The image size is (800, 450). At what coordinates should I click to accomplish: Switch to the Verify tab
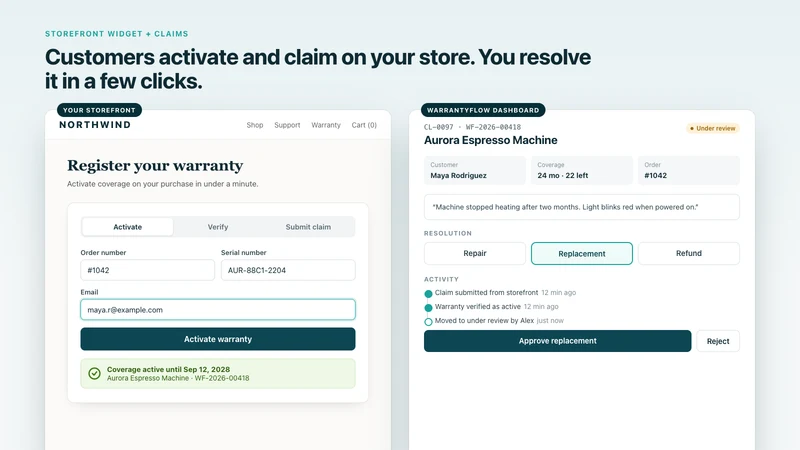point(218,227)
